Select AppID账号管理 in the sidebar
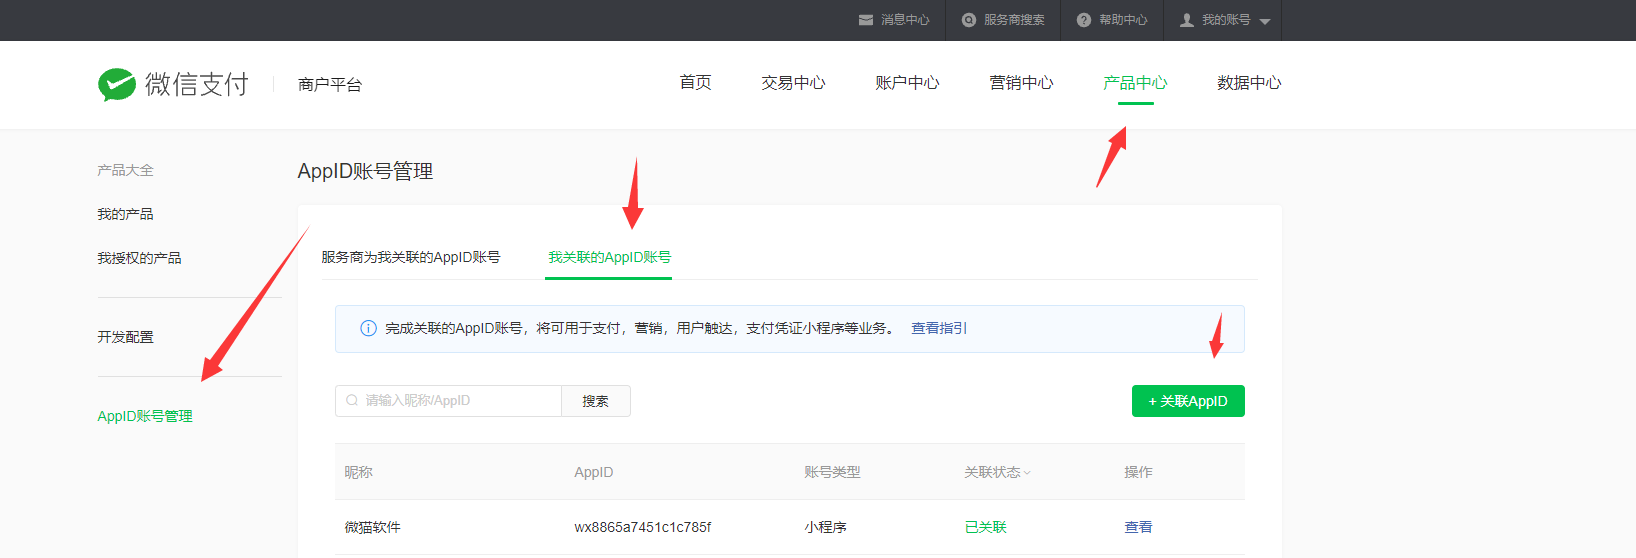The width and height of the screenshot is (1636, 558). (145, 416)
